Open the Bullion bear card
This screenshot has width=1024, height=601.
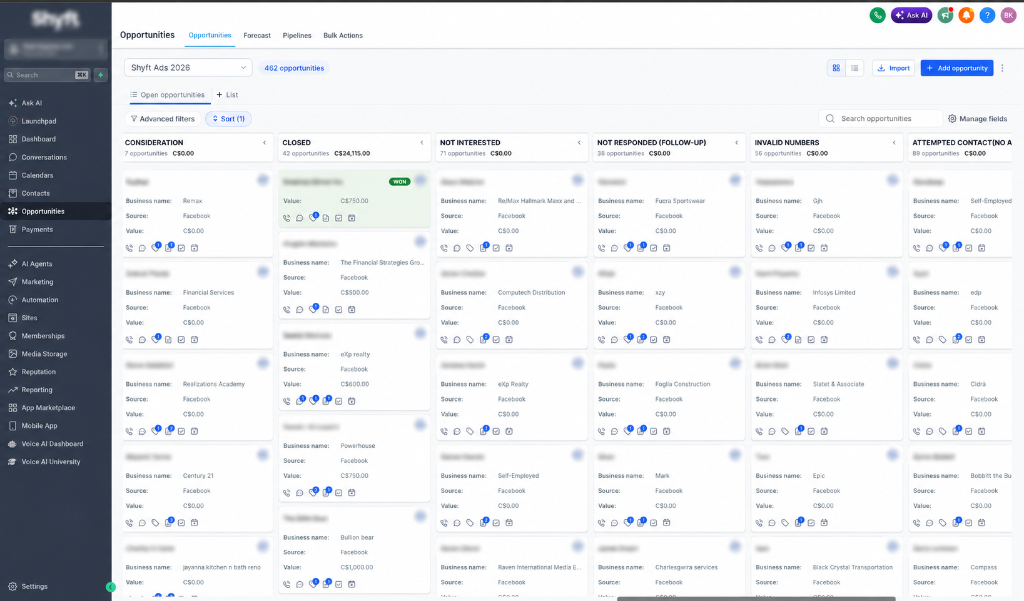355,551
